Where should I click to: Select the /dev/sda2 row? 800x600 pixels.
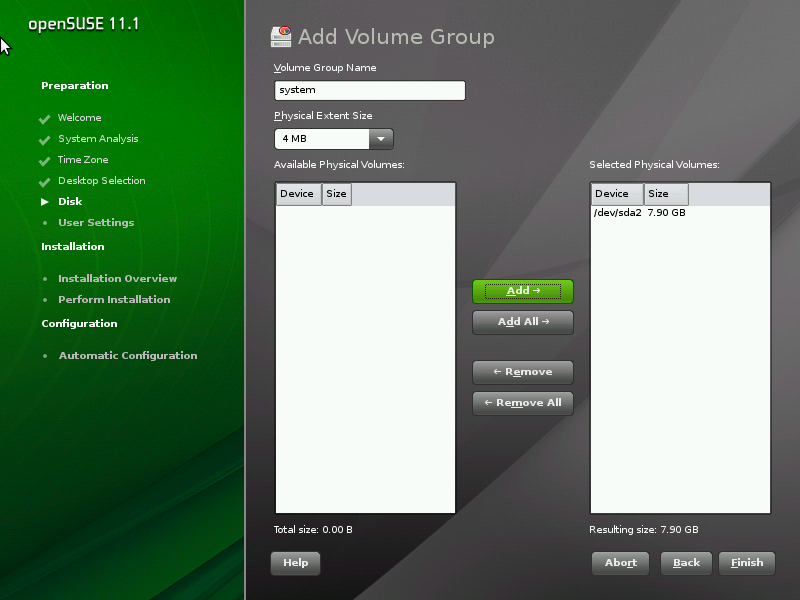point(680,213)
